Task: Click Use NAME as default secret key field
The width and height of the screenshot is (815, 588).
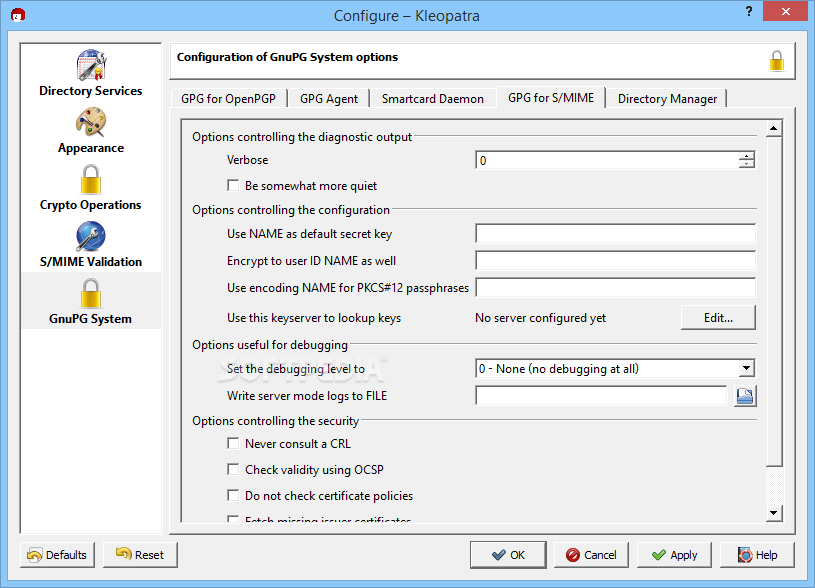Action: [615, 233]
